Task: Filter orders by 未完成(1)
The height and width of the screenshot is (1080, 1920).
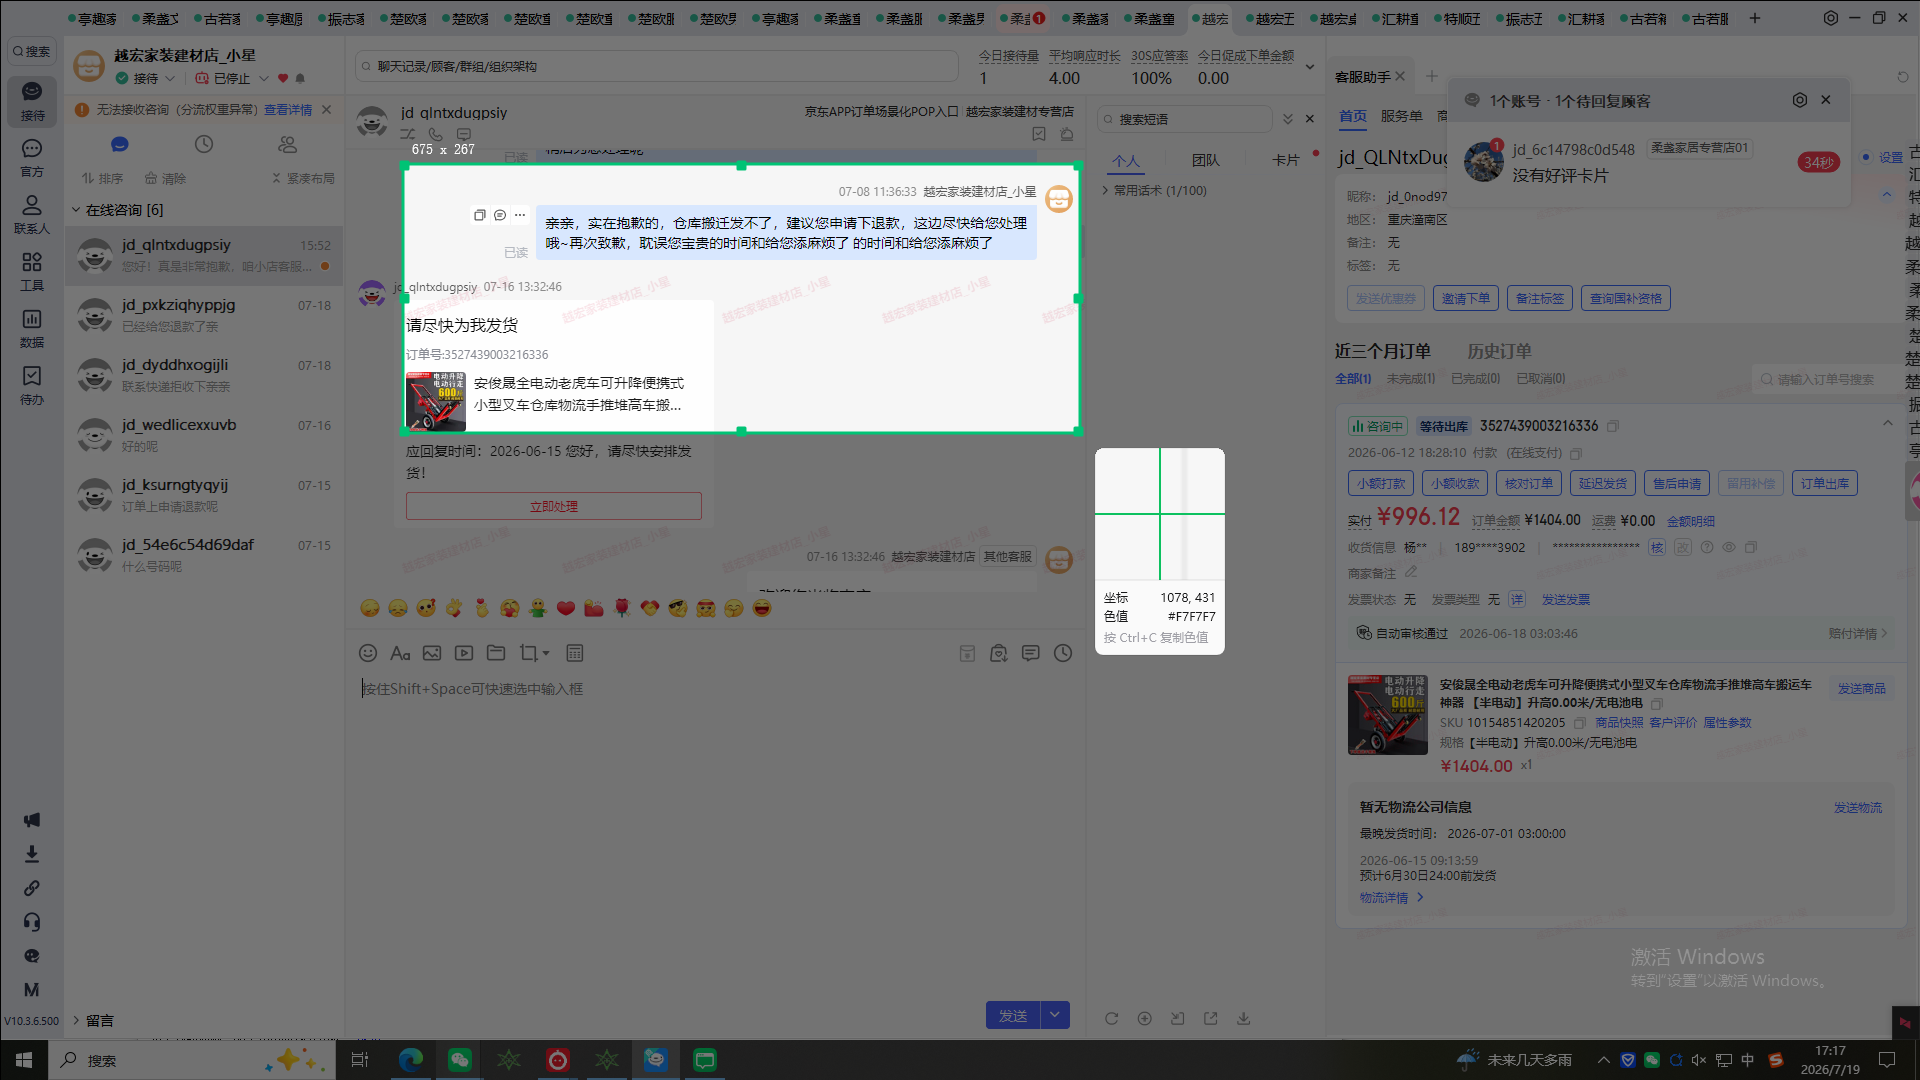Action: tap(1411, 378)
